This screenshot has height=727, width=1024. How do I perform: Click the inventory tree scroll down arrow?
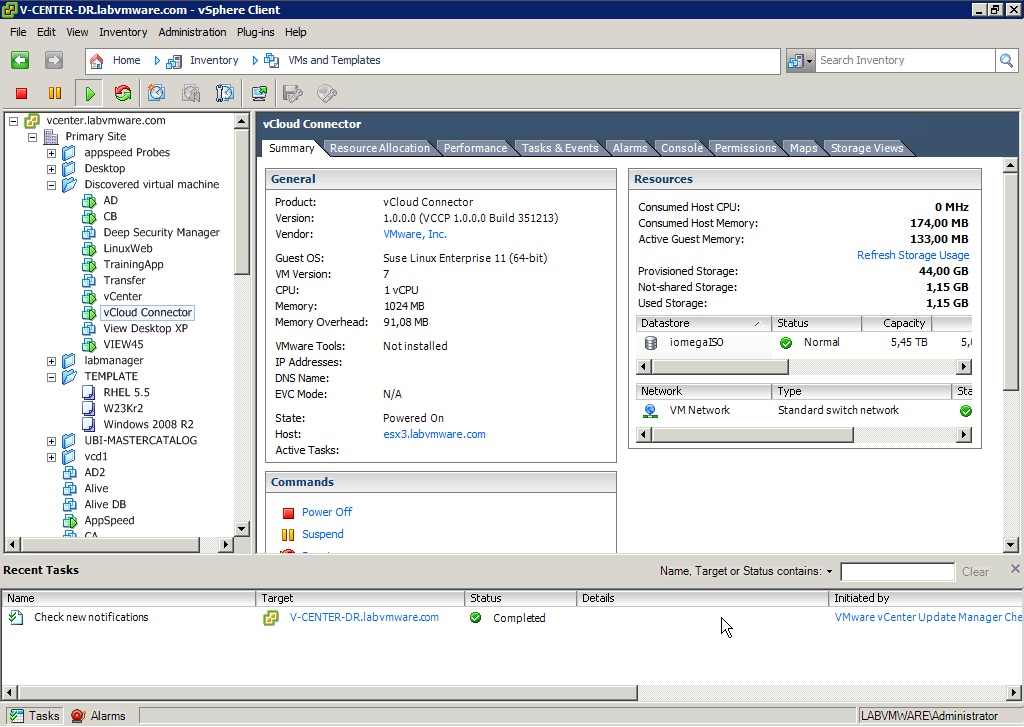pyautogui.click(x=242, y=528)
